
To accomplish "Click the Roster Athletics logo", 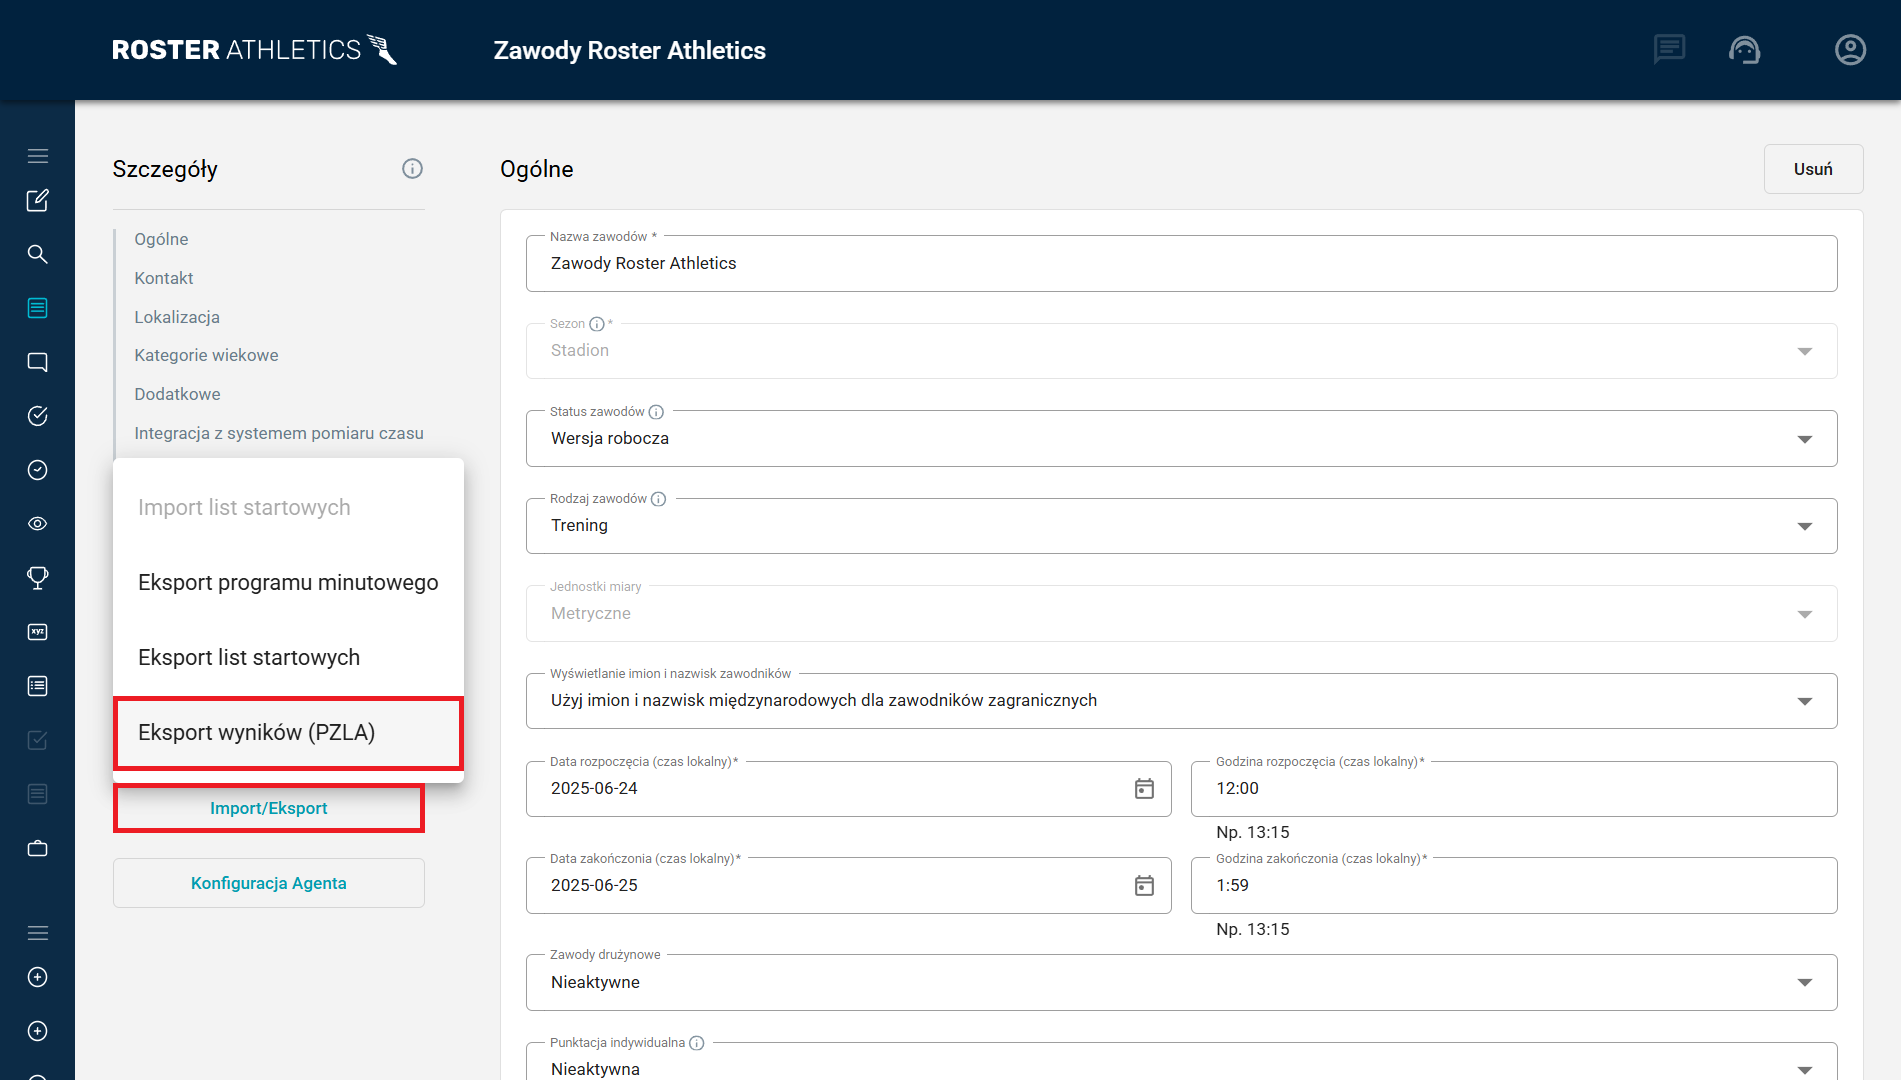I will pos(254,49).
